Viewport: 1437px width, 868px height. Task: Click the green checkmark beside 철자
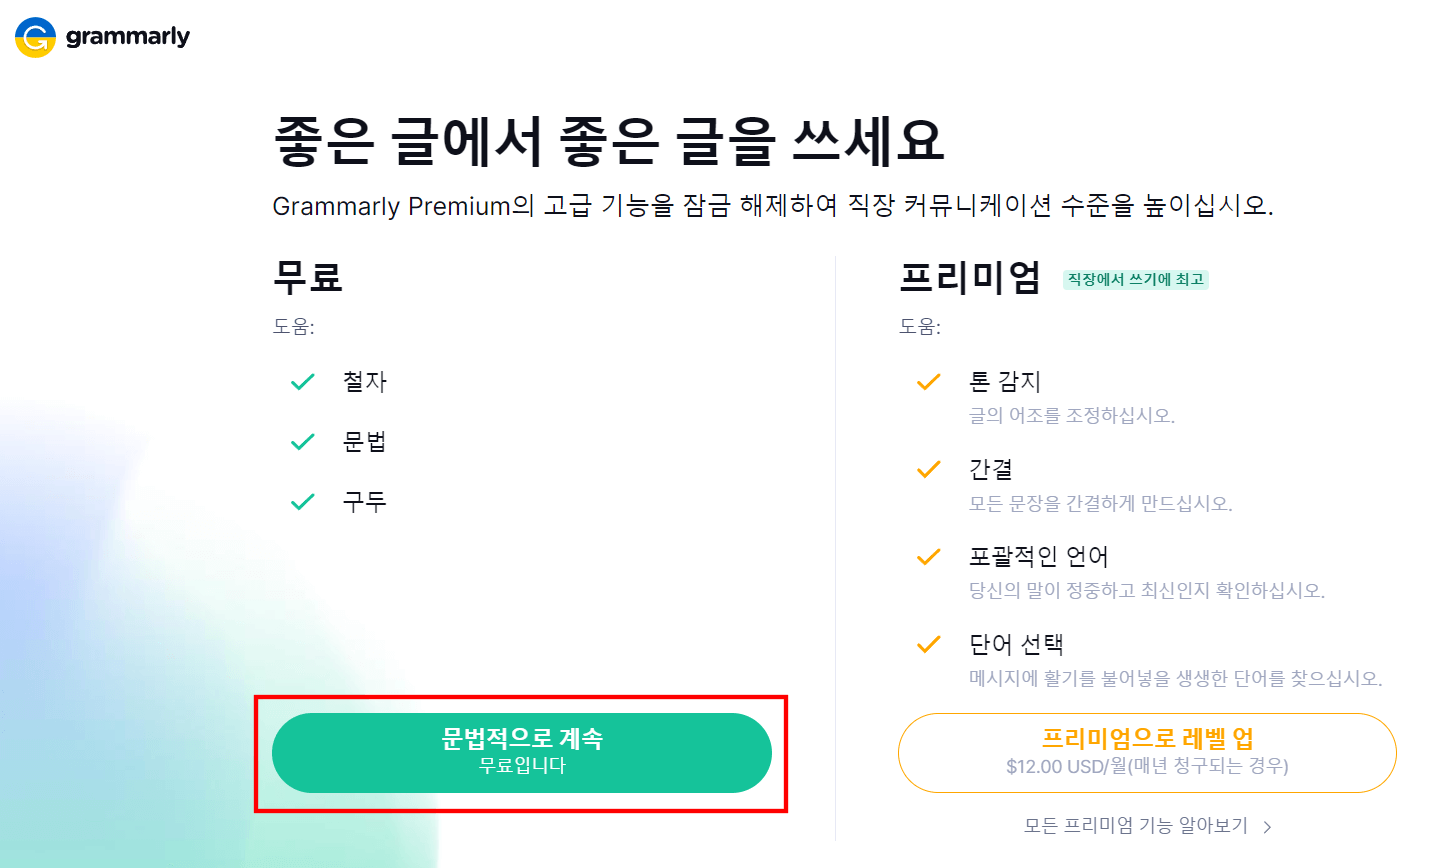302,381
